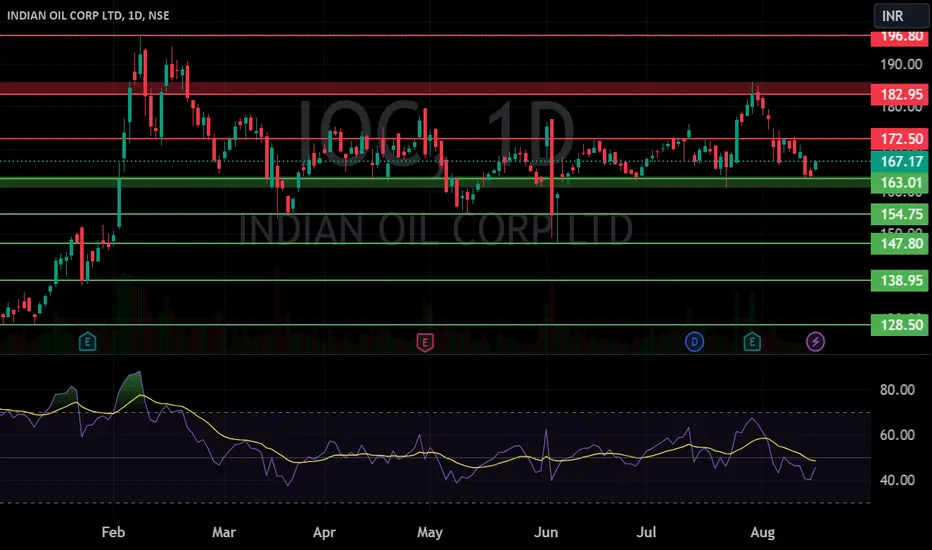
Task: Click the 60.00 RSI scale value
Action: click(898, 435)
